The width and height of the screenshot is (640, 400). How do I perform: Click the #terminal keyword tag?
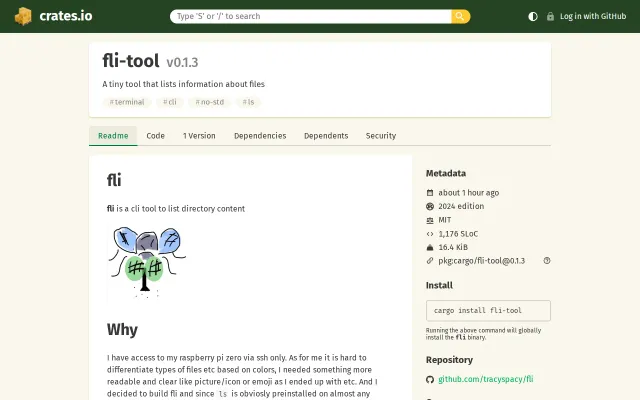tap(127, 102)
